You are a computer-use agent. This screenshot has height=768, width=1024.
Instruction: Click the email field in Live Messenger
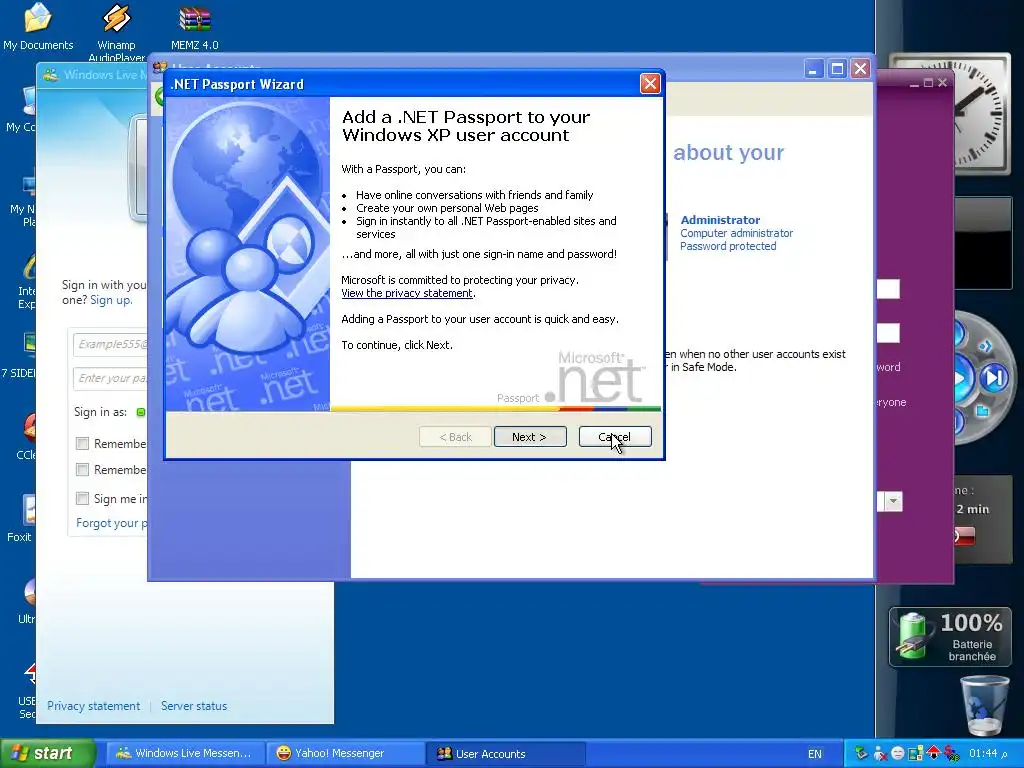[x=110, y=344]
